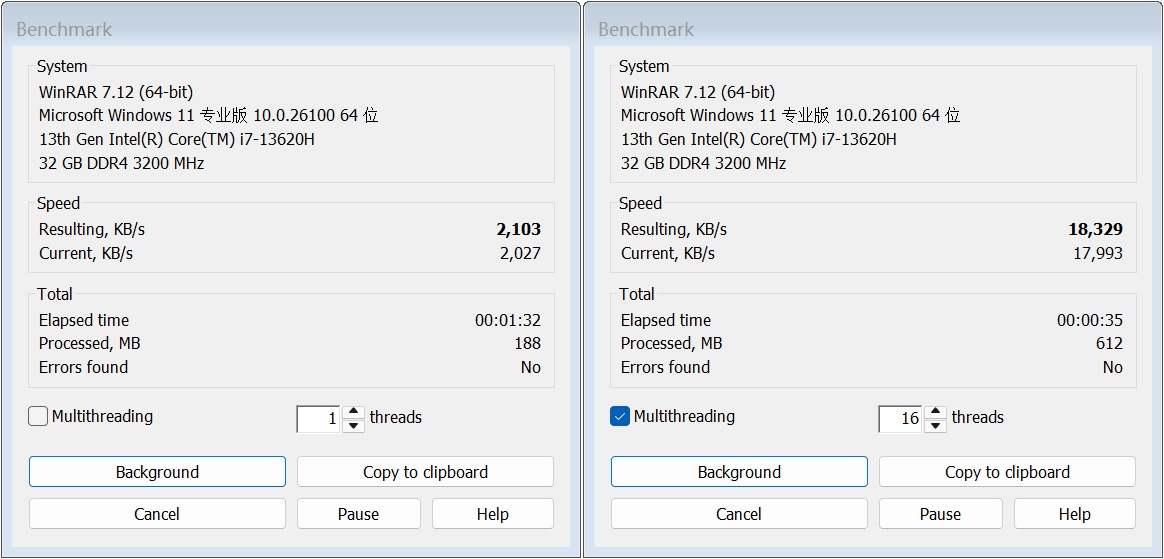Increase thread count above 16 with up arrow
Viewport: 1164px width, 559px height.
click(935, 411)
